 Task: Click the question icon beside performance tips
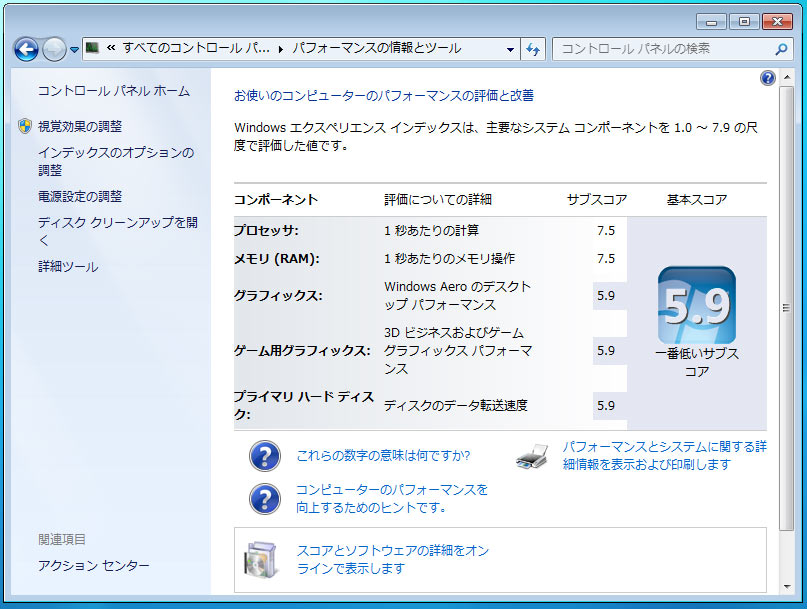[264, 498]
